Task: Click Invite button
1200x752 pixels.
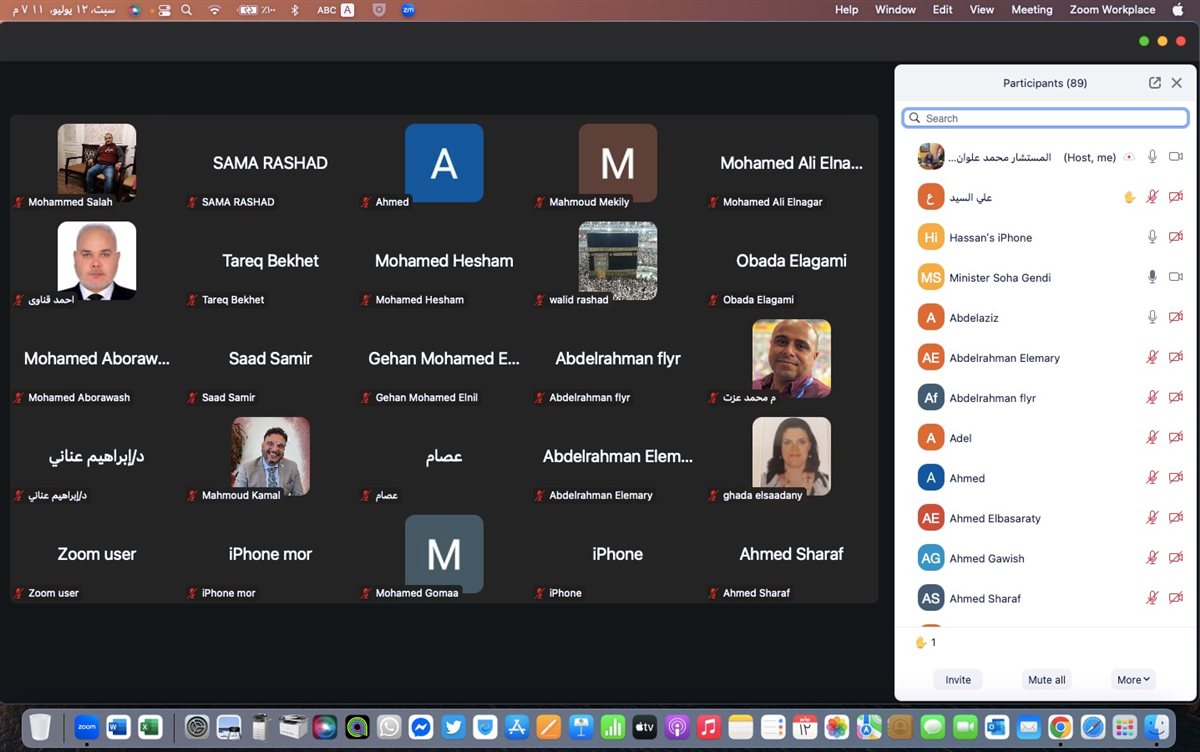Action: [x=958, y=680]
